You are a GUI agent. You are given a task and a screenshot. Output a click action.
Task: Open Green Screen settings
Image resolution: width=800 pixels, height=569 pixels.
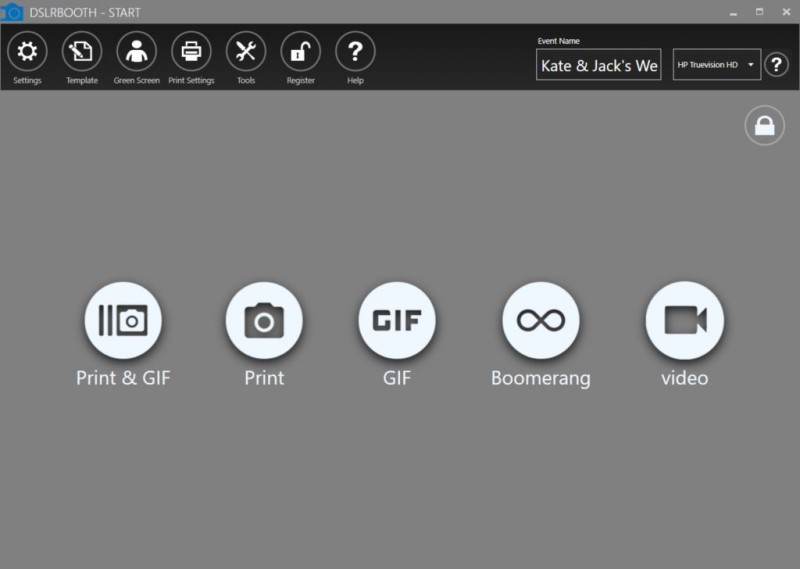tap(136, 52)
